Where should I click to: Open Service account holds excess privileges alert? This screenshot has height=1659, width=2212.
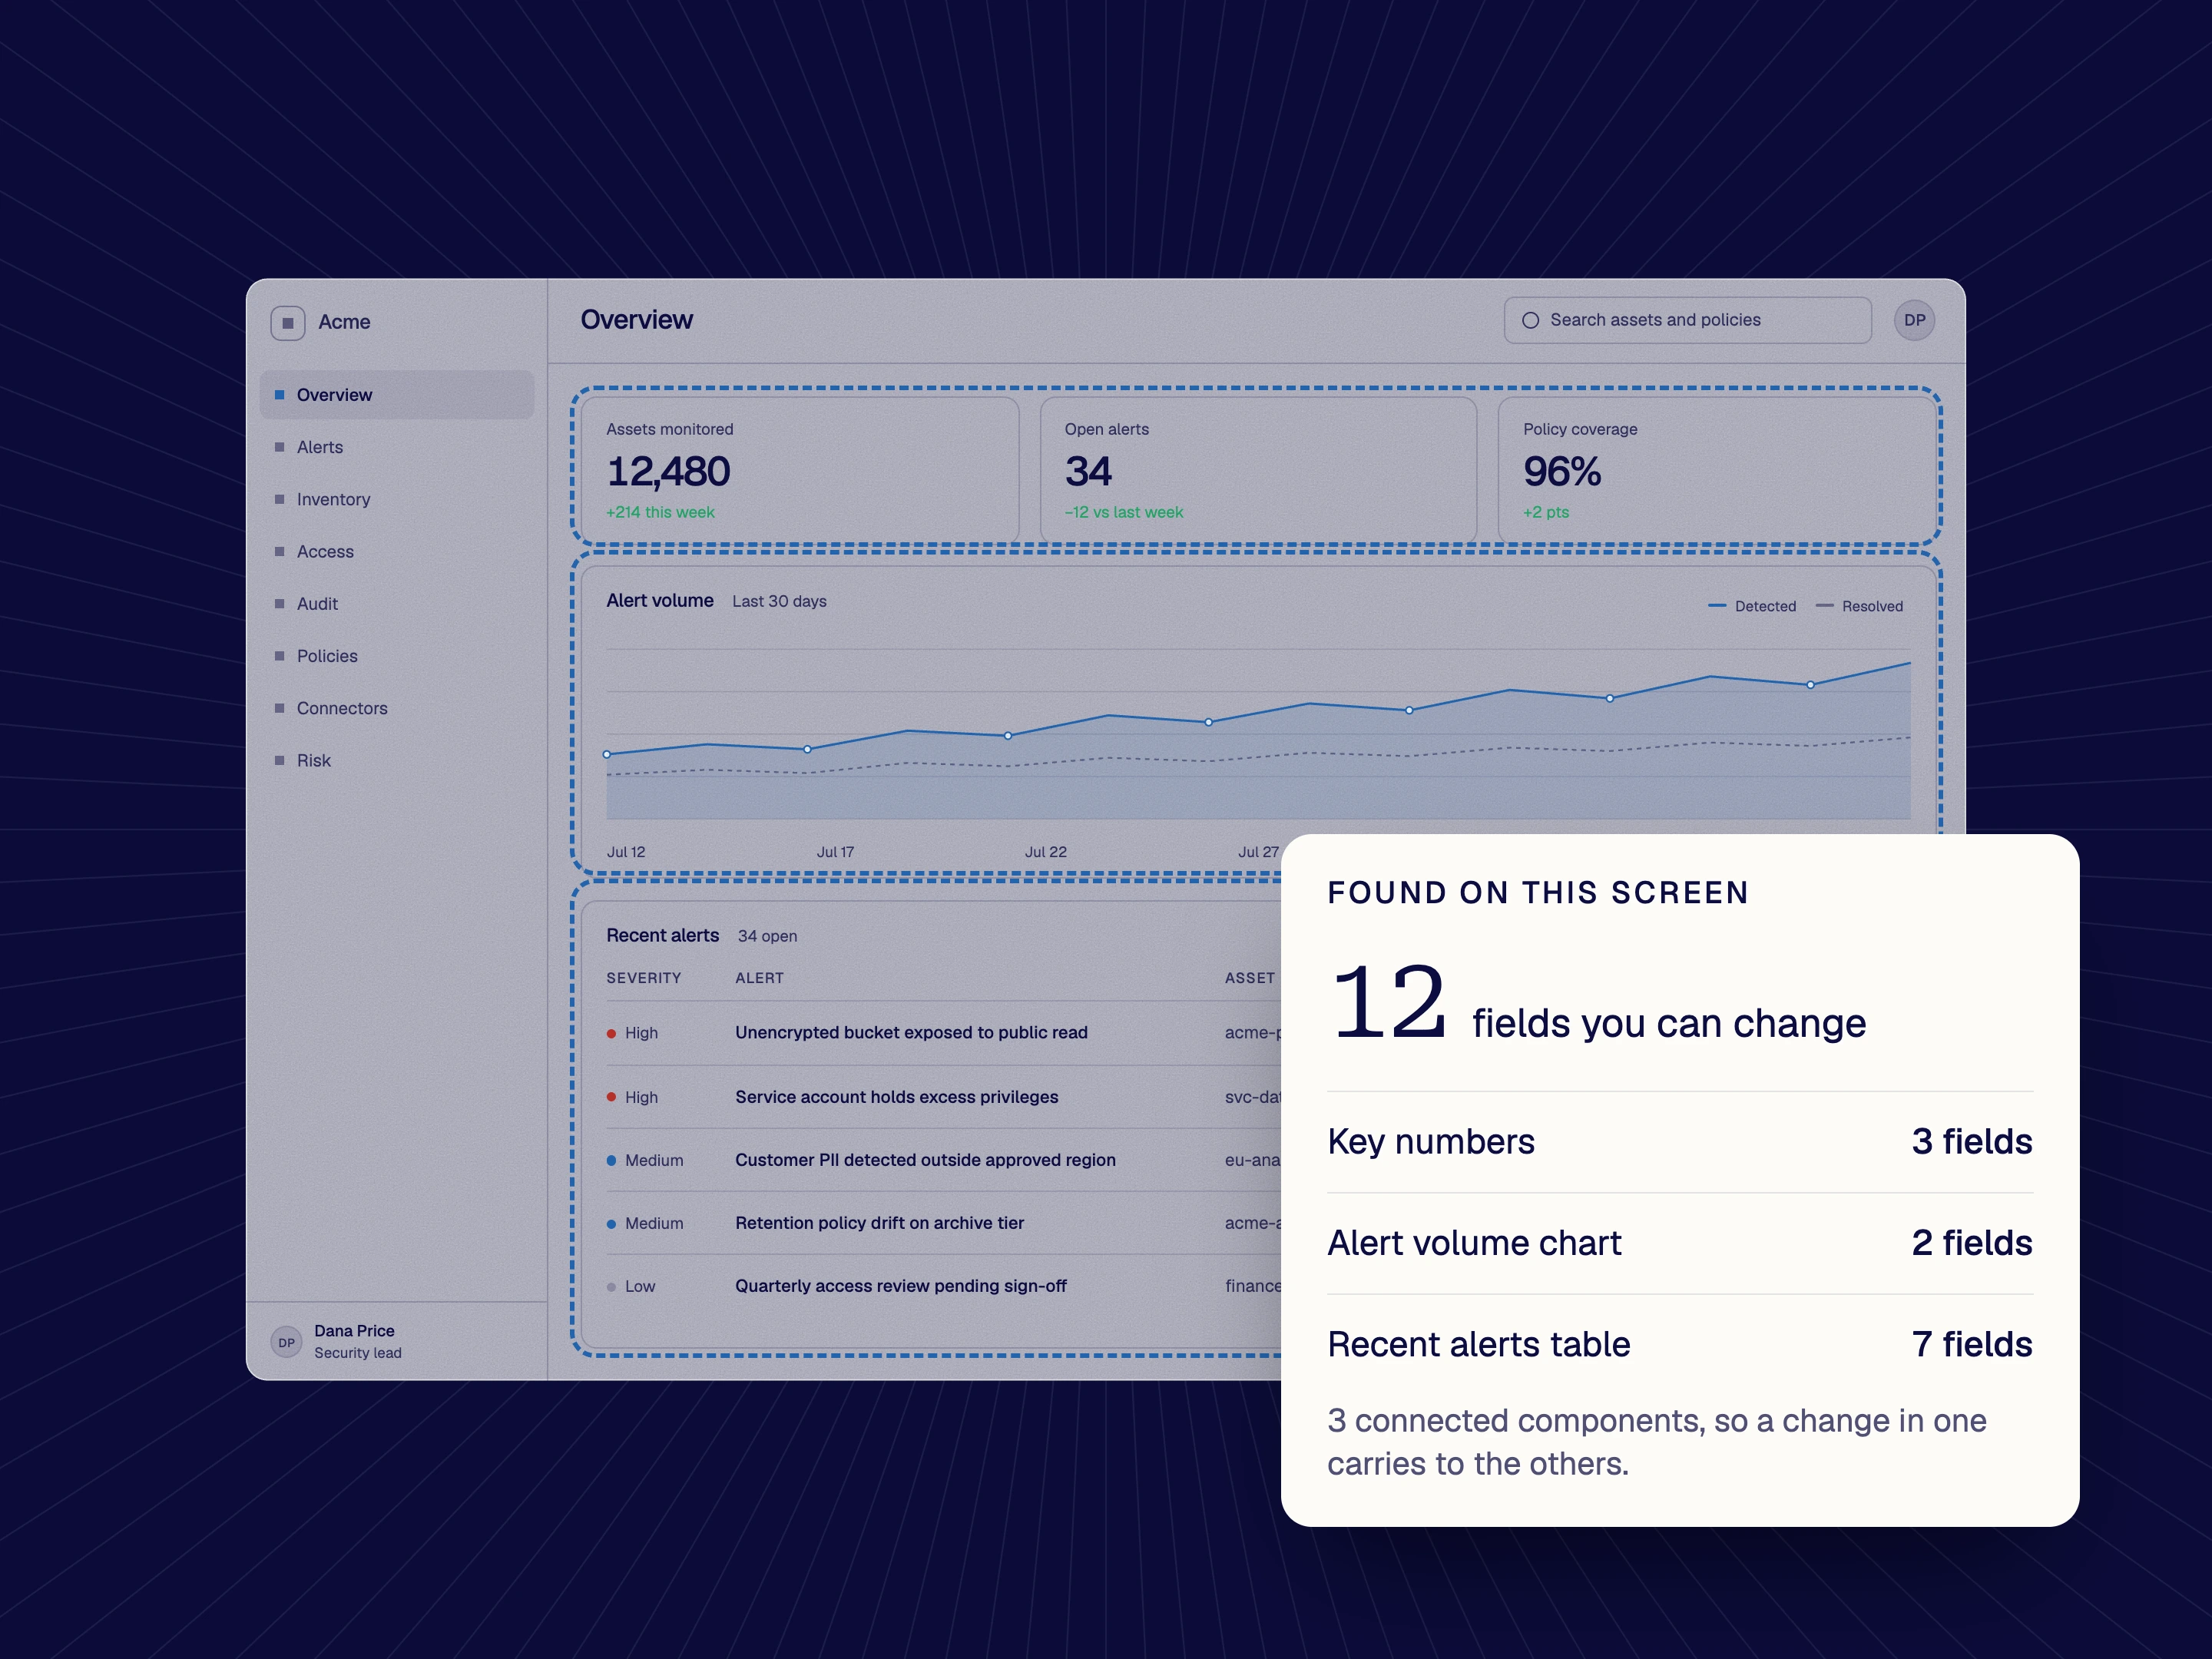click(896, 1097)
